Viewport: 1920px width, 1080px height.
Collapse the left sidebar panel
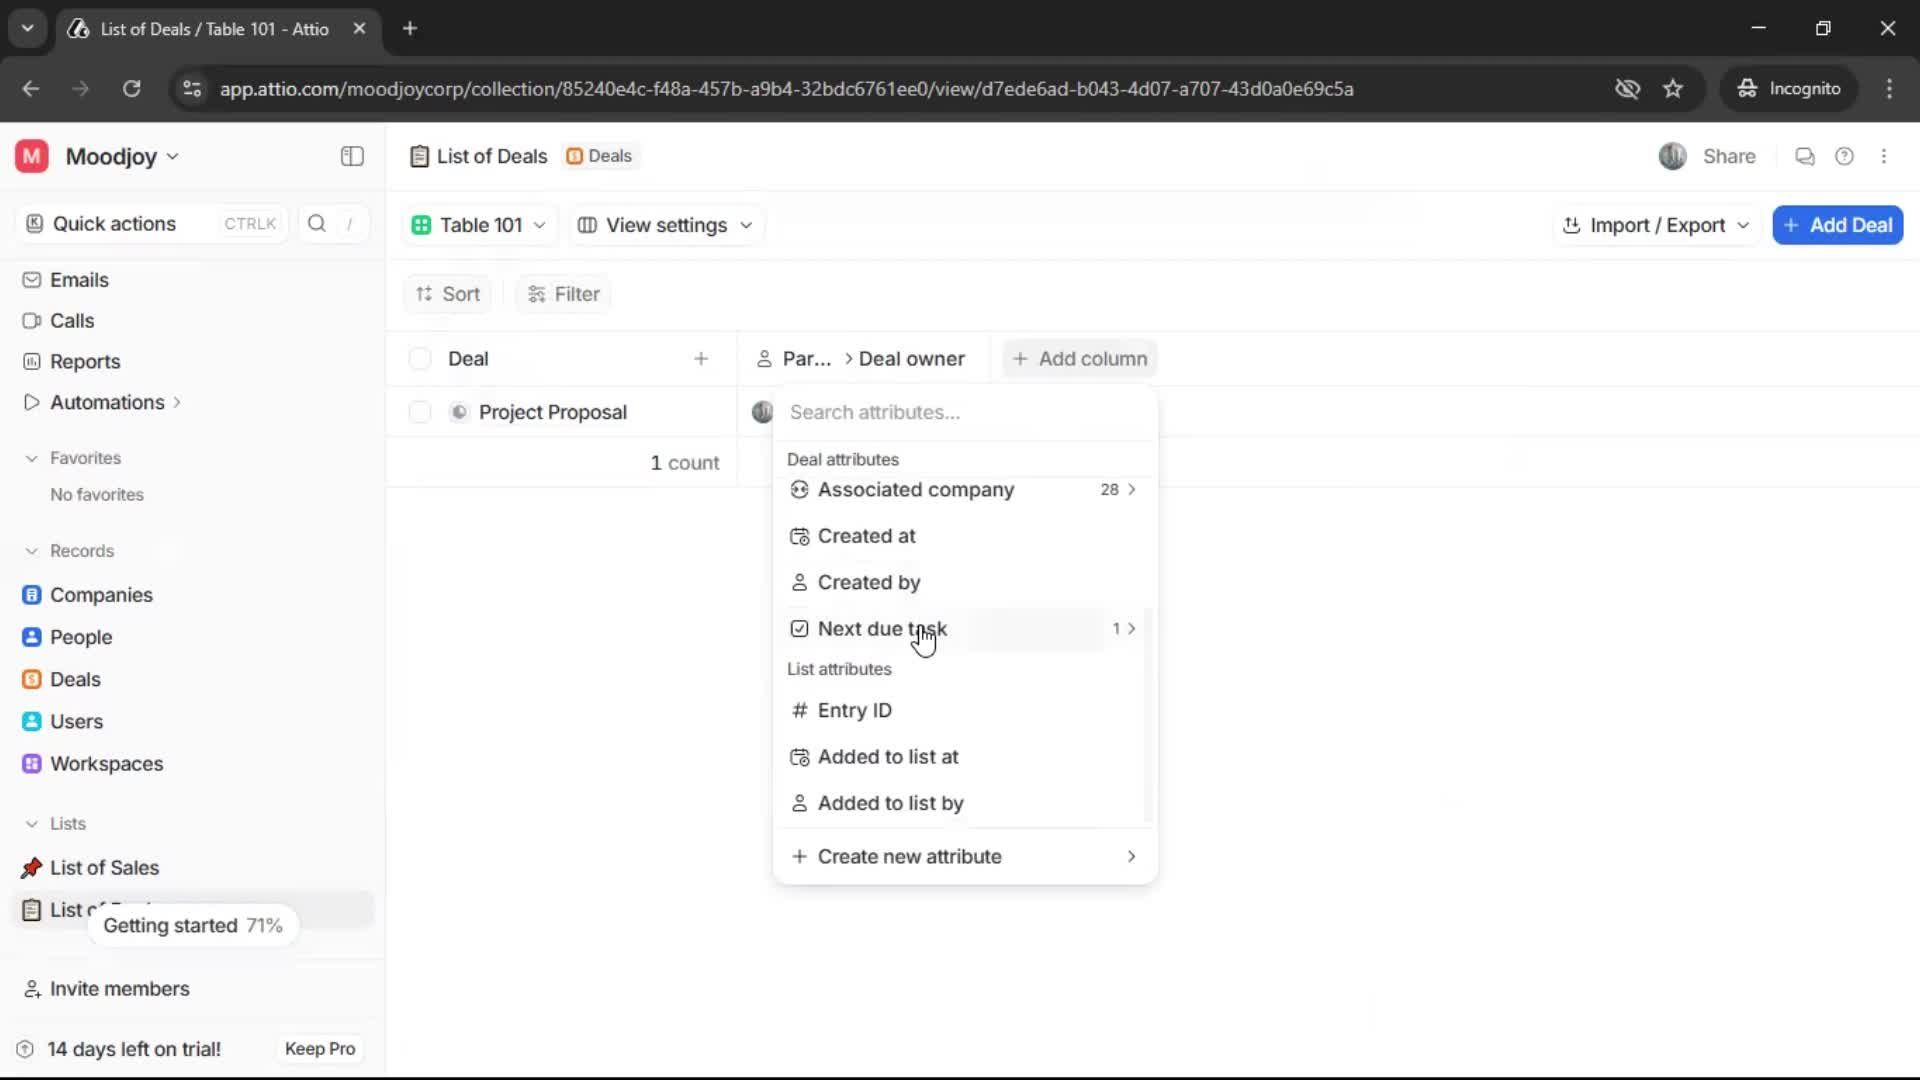[351, 156]
